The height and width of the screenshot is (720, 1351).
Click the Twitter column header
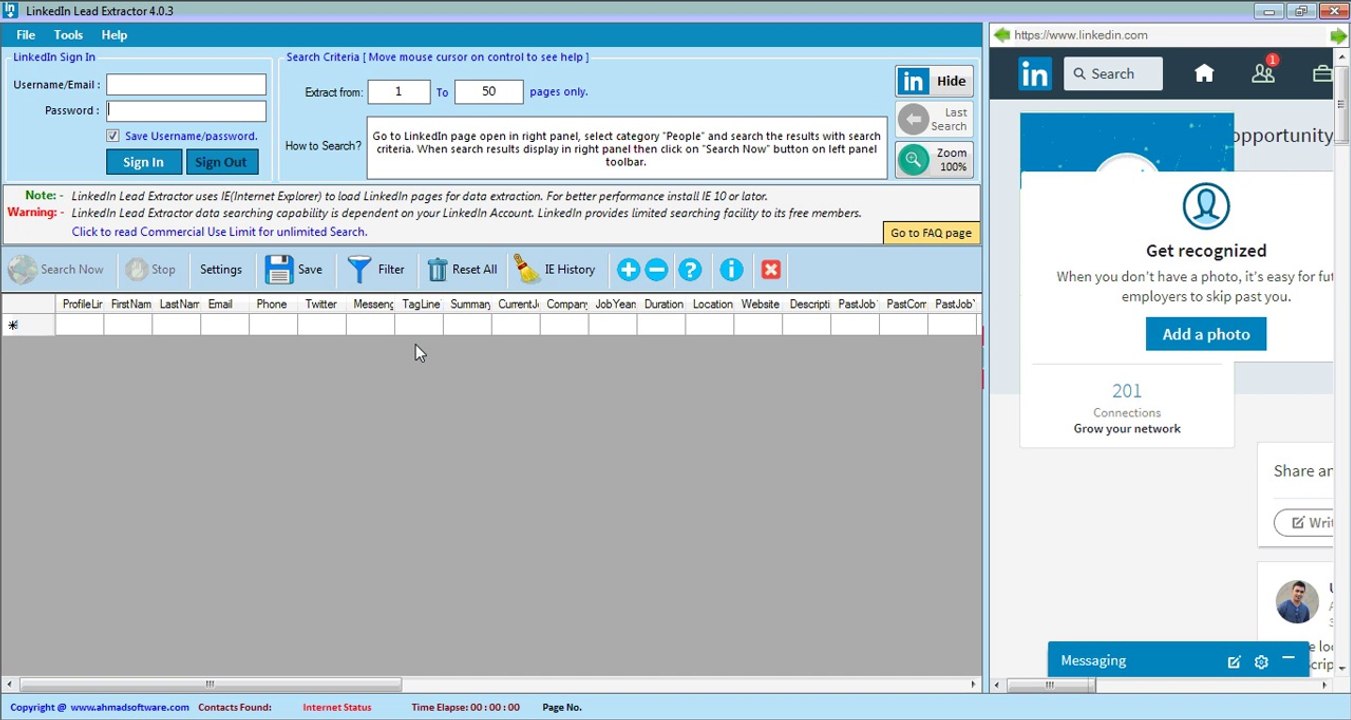[x=321, y=304]
